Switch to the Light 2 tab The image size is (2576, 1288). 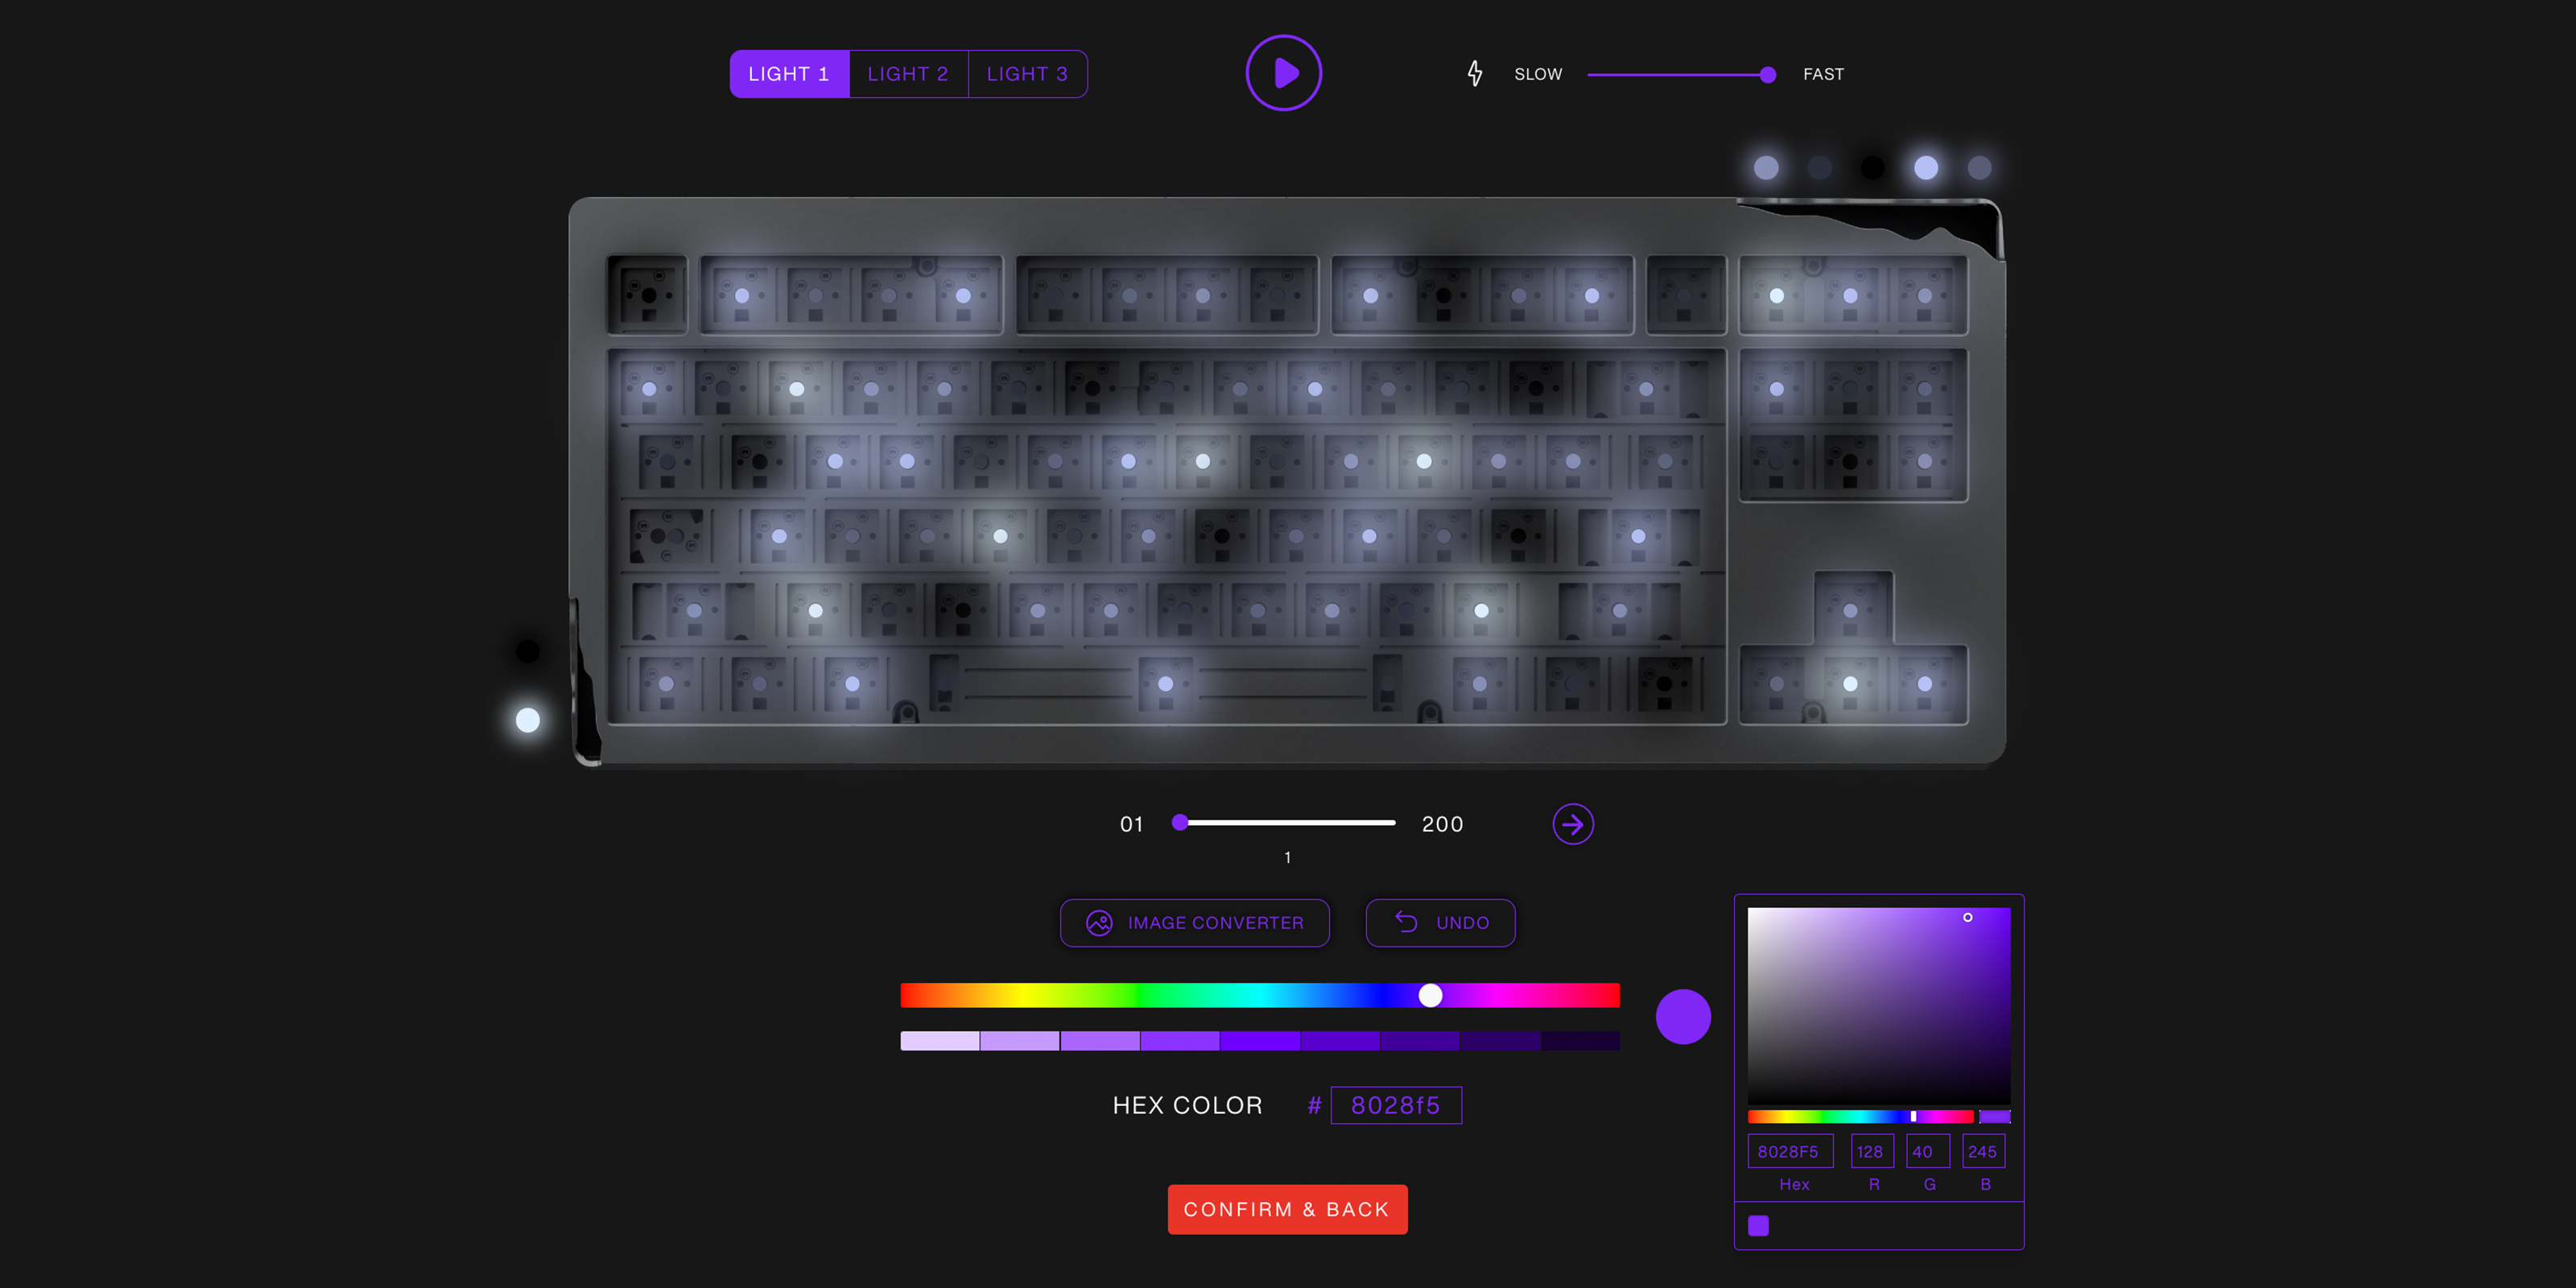908,74
